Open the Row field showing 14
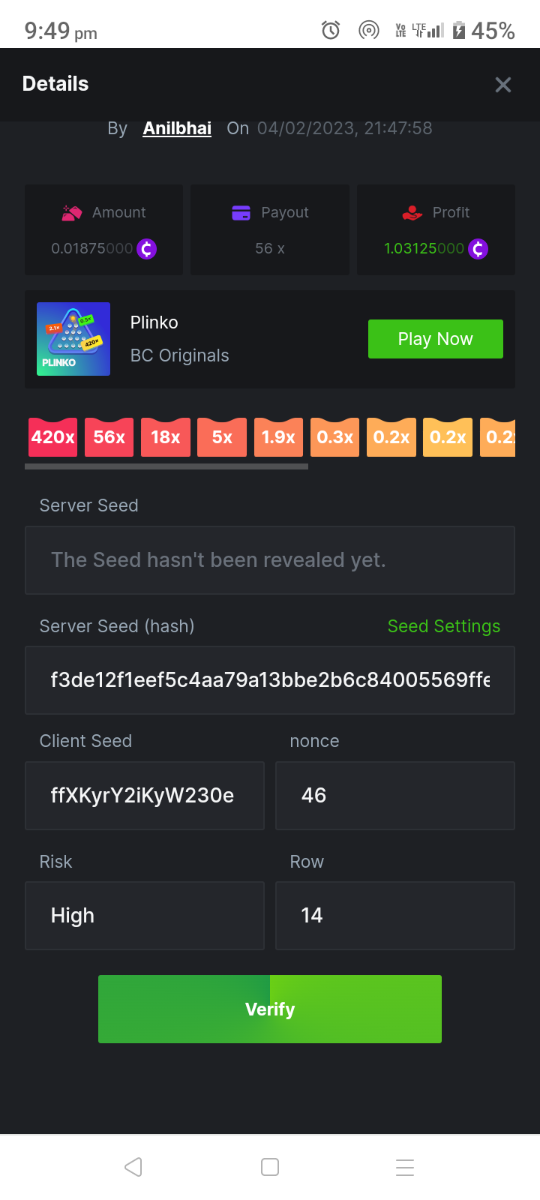 click(395, 915)
